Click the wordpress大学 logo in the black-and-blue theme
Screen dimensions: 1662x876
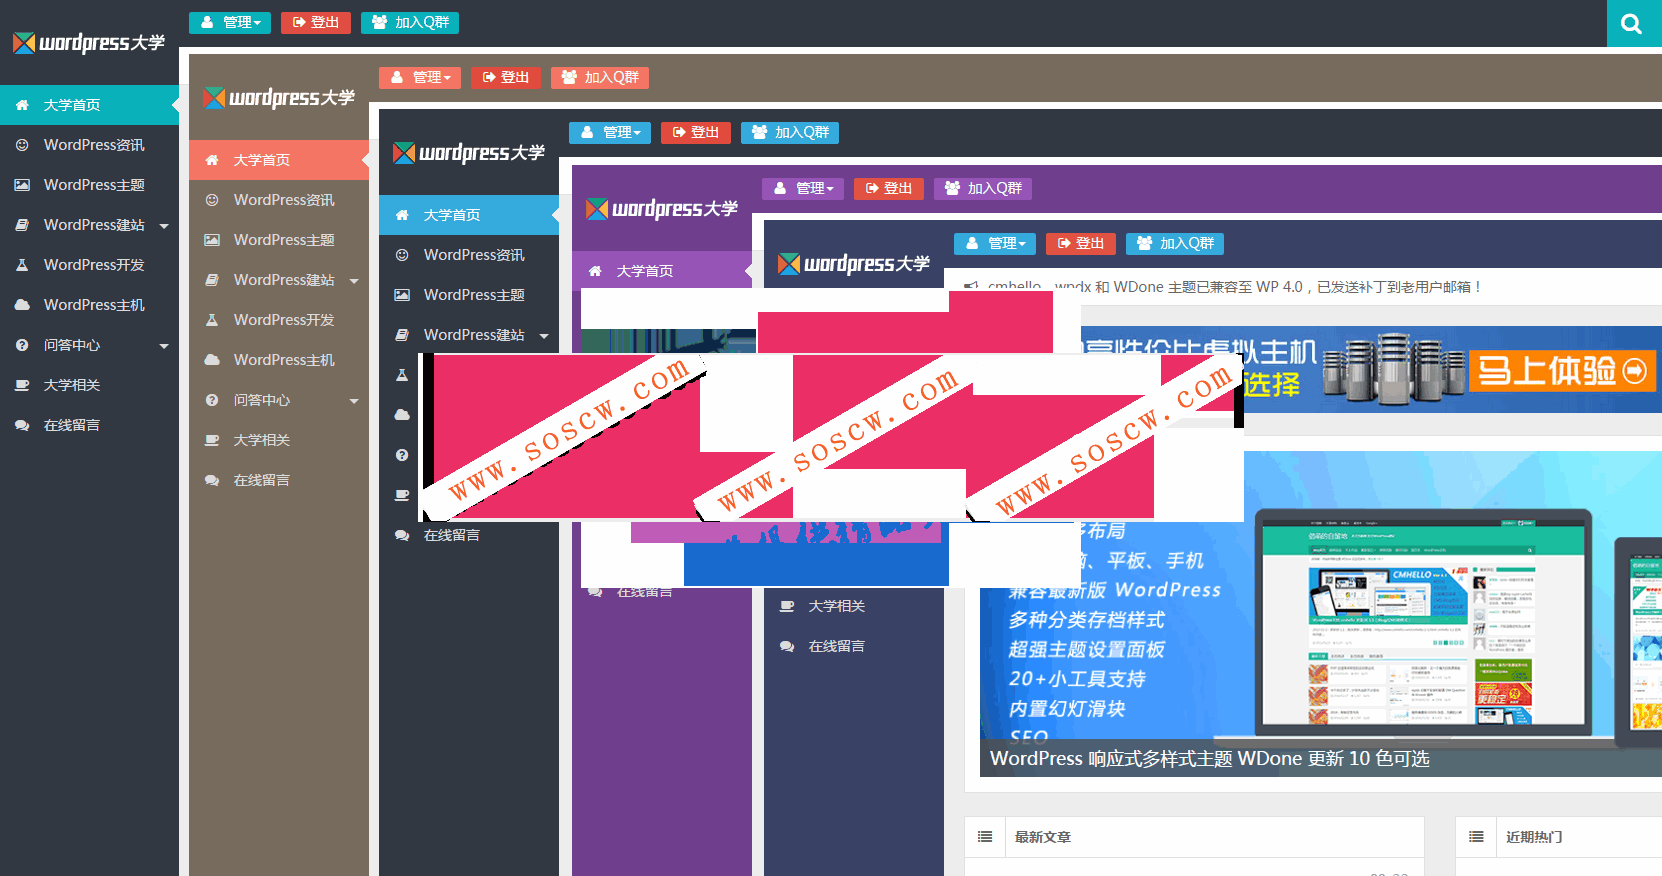coord(469,153)
